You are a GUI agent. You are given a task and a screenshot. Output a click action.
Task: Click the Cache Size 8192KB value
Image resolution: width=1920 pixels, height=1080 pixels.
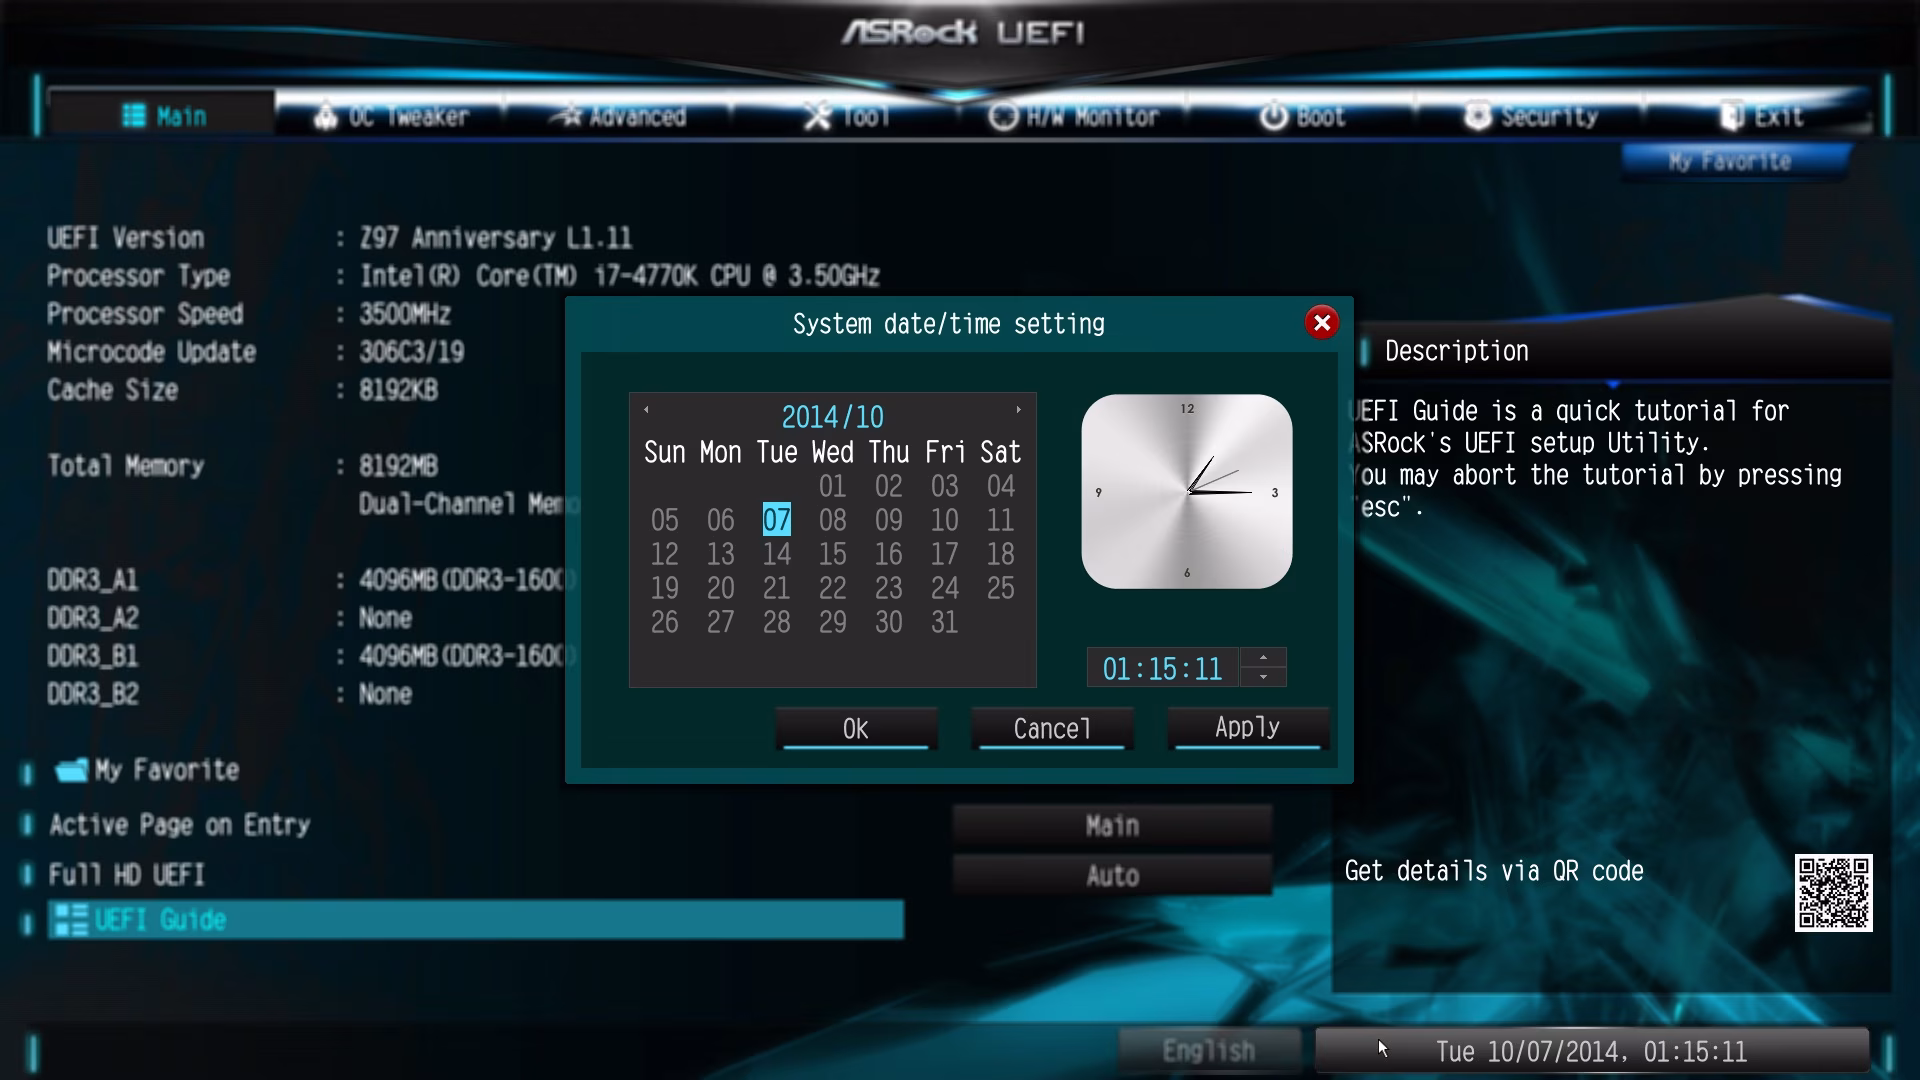[399, 390]
